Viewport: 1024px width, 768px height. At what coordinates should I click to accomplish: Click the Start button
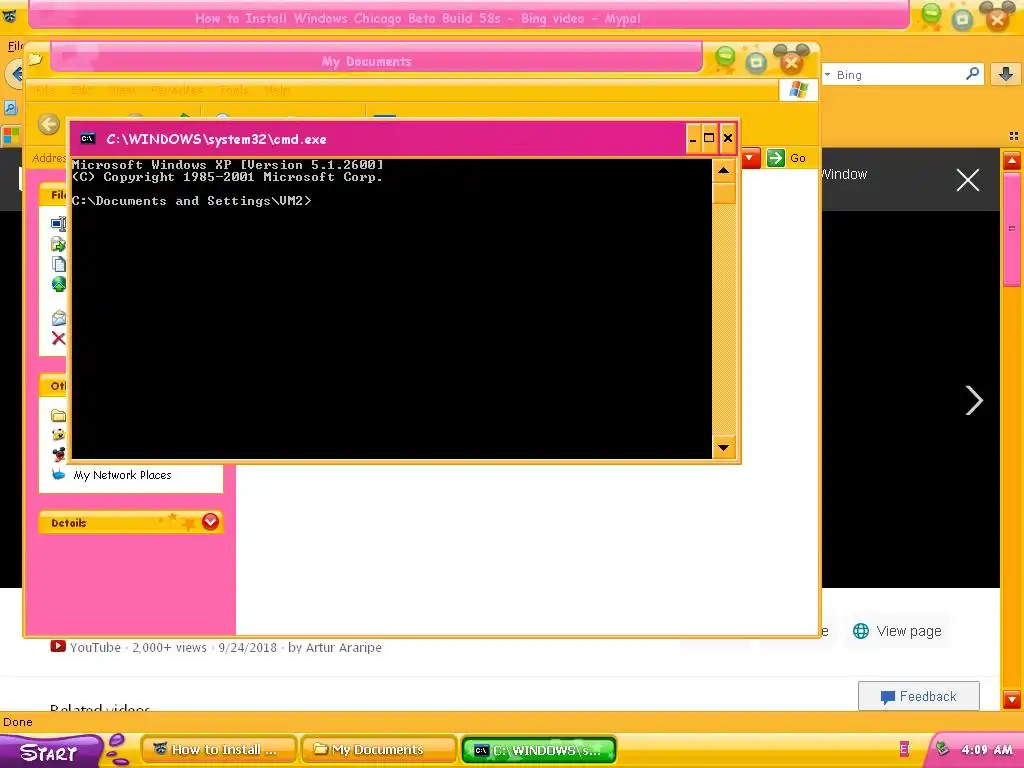click(50, 752)
